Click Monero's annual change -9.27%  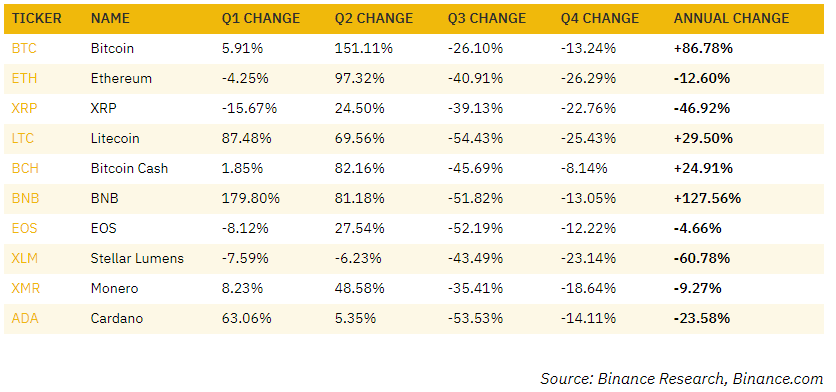[697, 289]
